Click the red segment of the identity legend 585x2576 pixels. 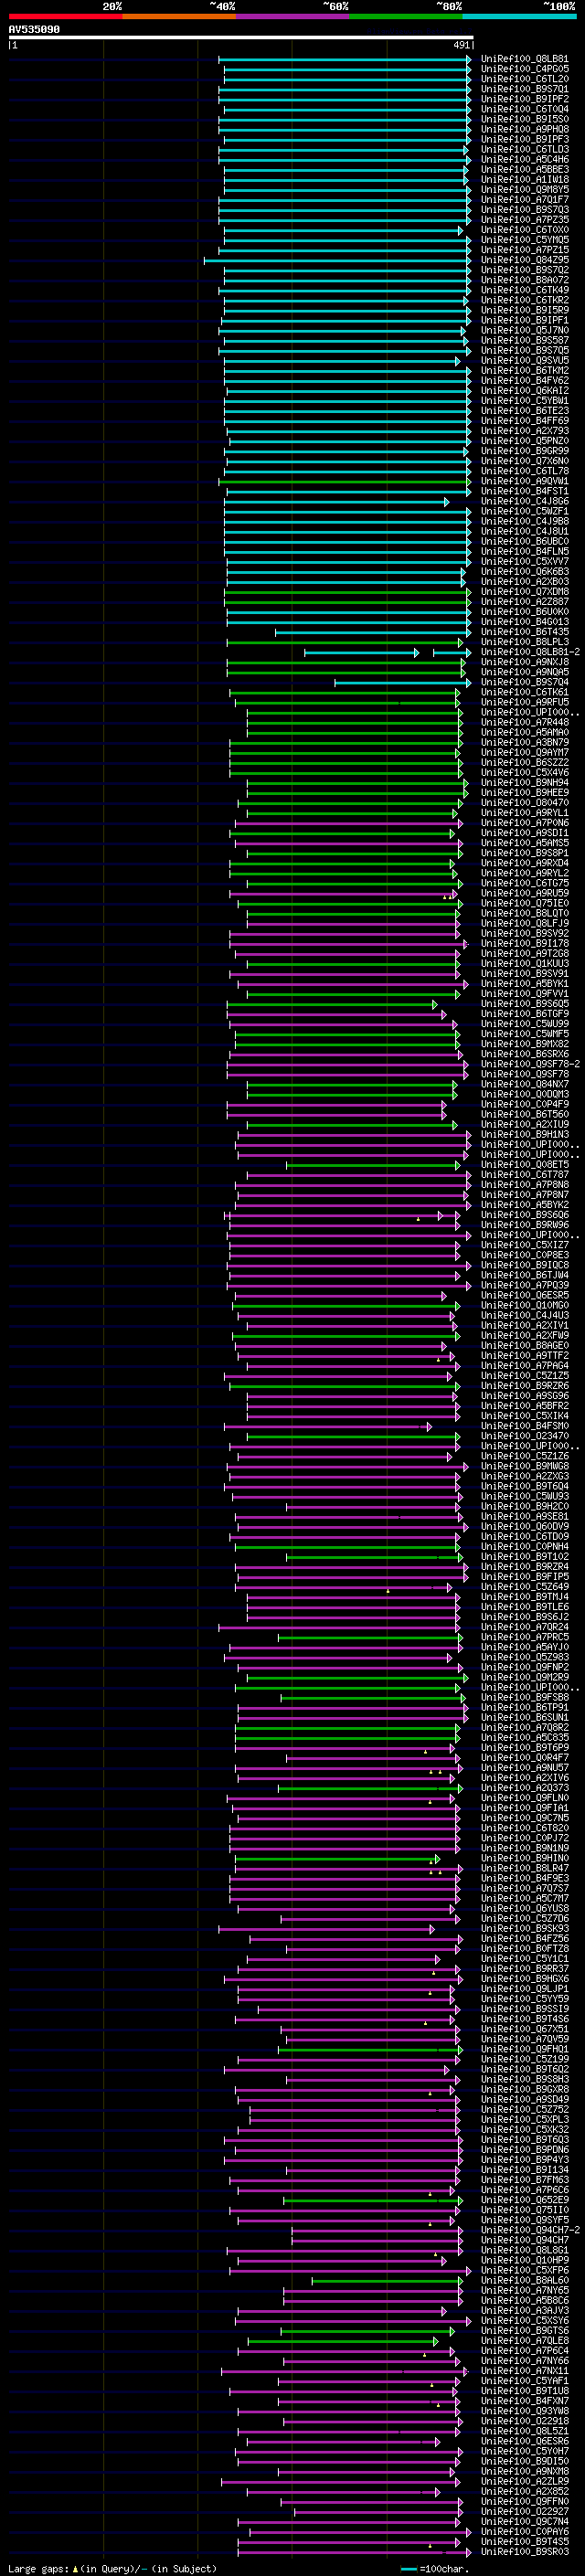[x=65, y=16]
